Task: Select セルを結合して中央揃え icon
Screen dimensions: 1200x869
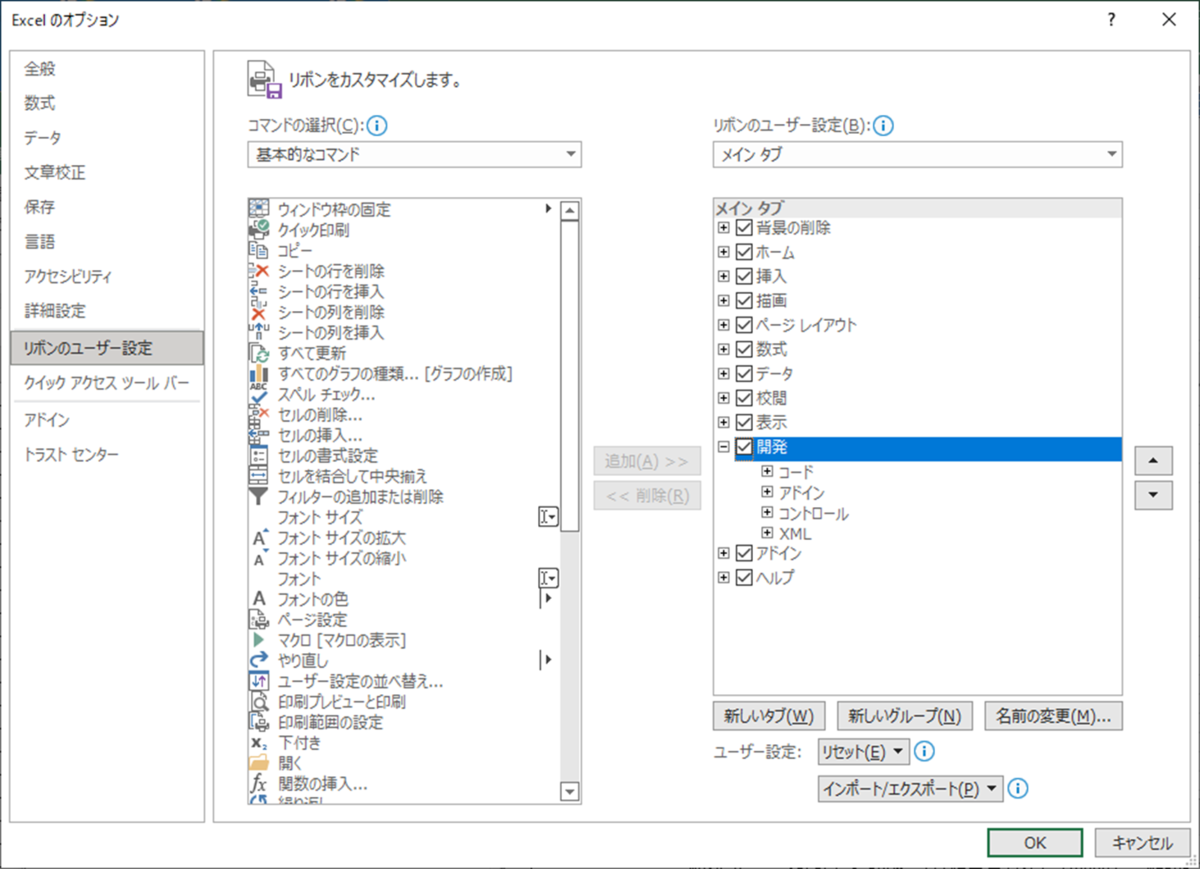Action: coord(258,475)
